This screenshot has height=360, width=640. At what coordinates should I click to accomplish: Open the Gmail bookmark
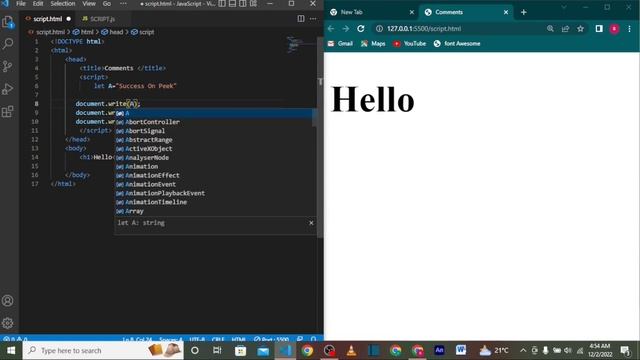click(340, 44)
